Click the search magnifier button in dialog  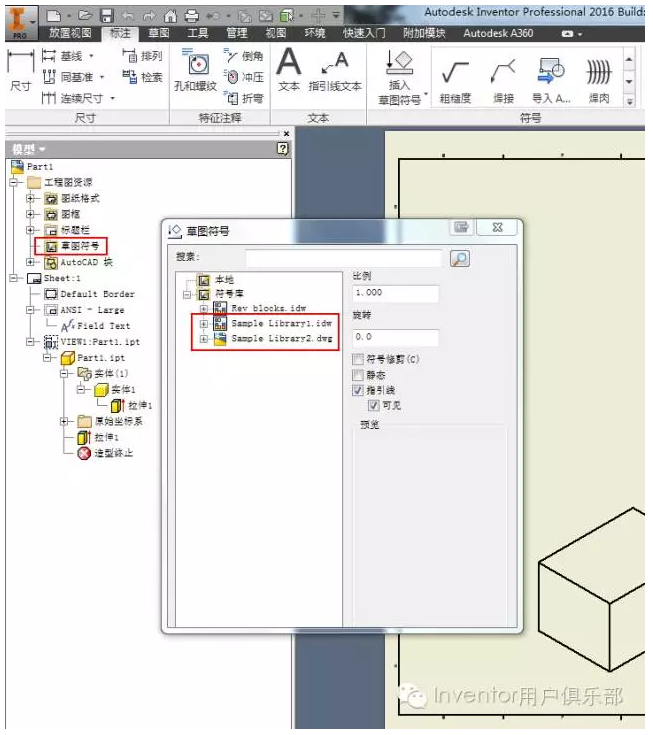[x=460, y=259]
